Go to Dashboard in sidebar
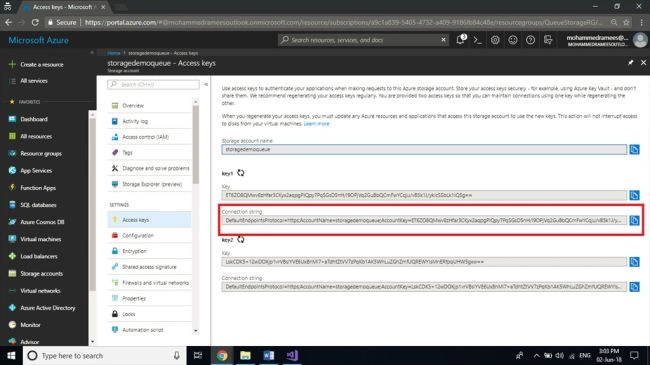The height and width of the screenshot is (365, 650). point(34,119)
